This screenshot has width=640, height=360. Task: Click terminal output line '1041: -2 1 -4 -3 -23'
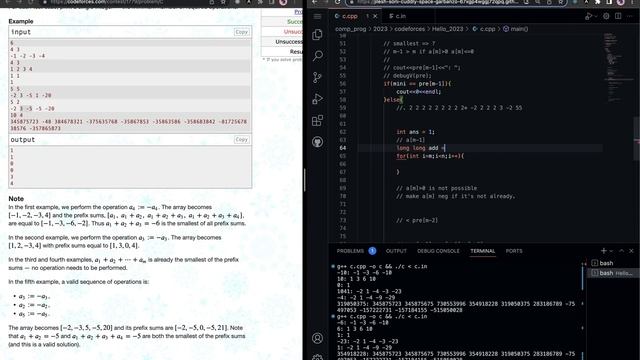click(369, 291)
